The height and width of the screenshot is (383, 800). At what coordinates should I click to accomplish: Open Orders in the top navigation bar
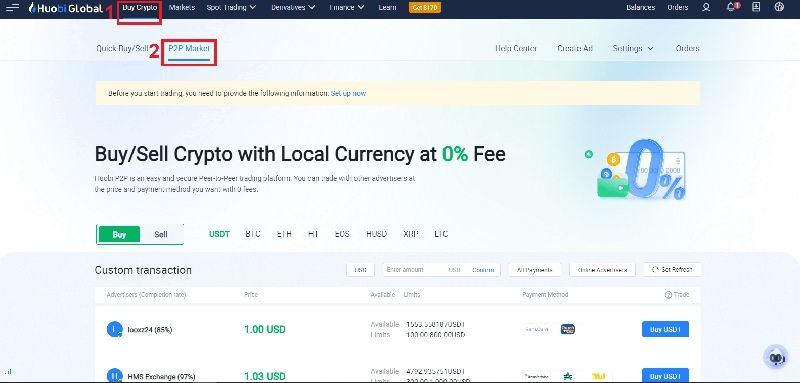point(678,7)
